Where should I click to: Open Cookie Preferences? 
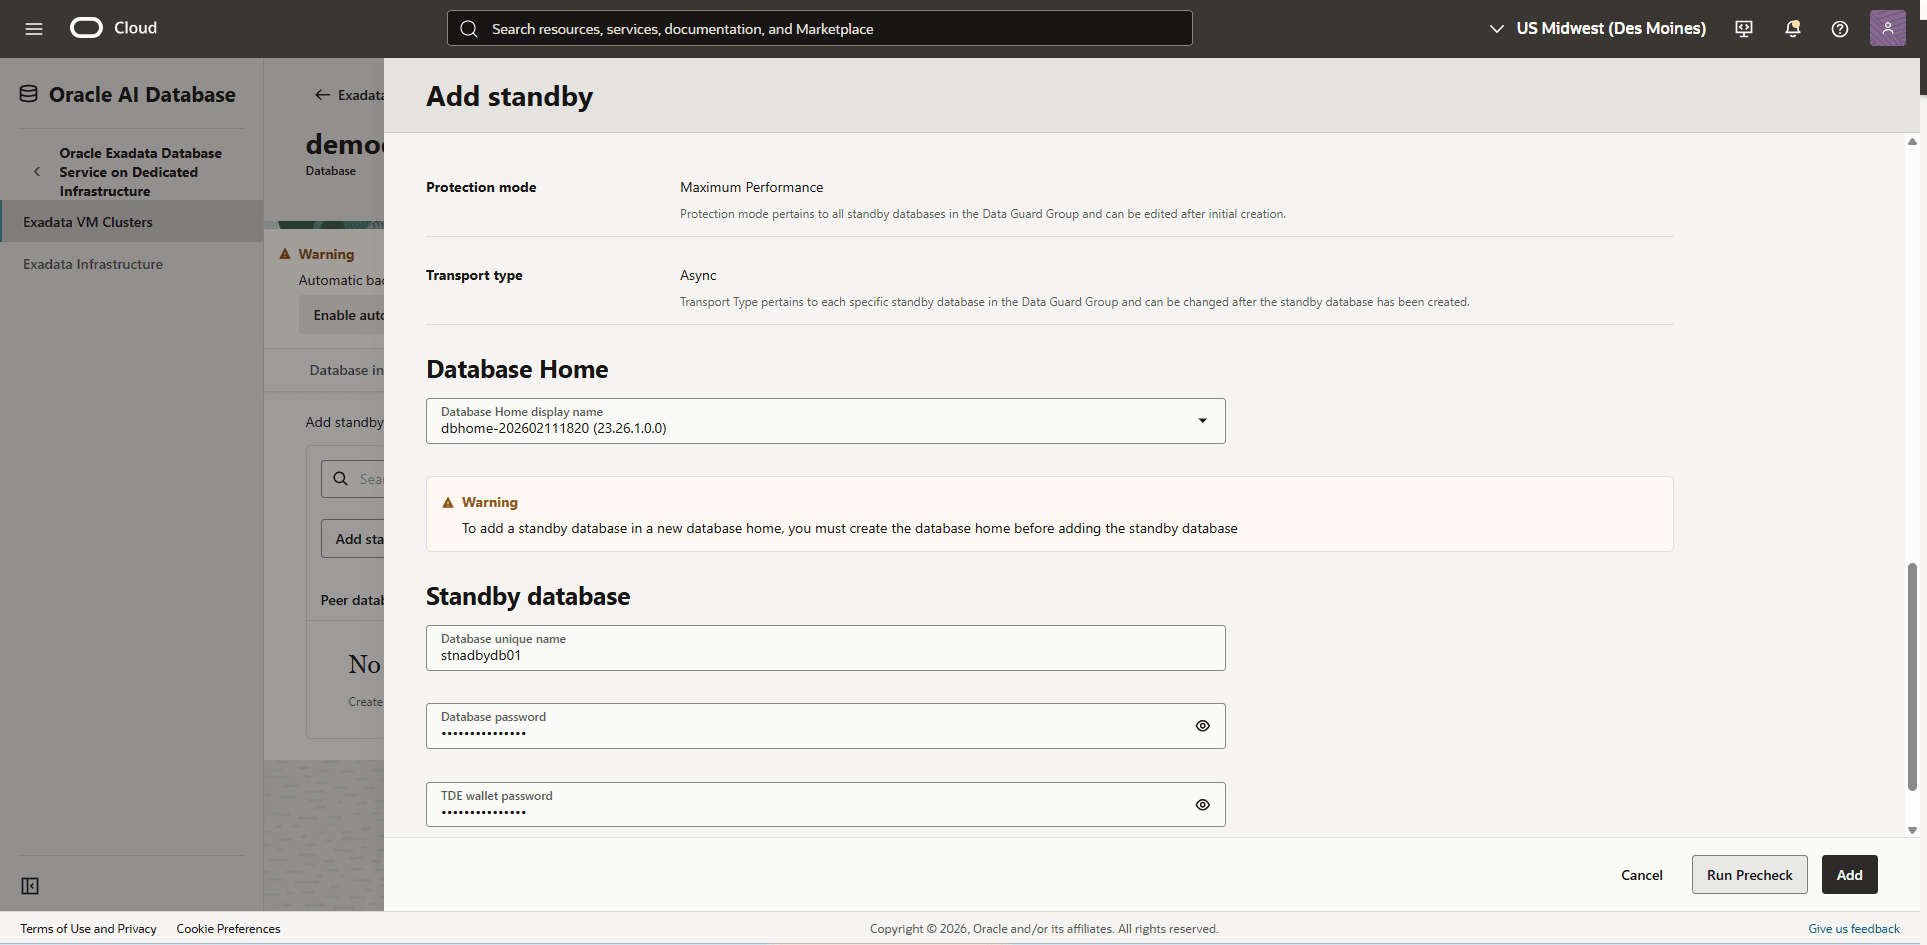[228, 928]
